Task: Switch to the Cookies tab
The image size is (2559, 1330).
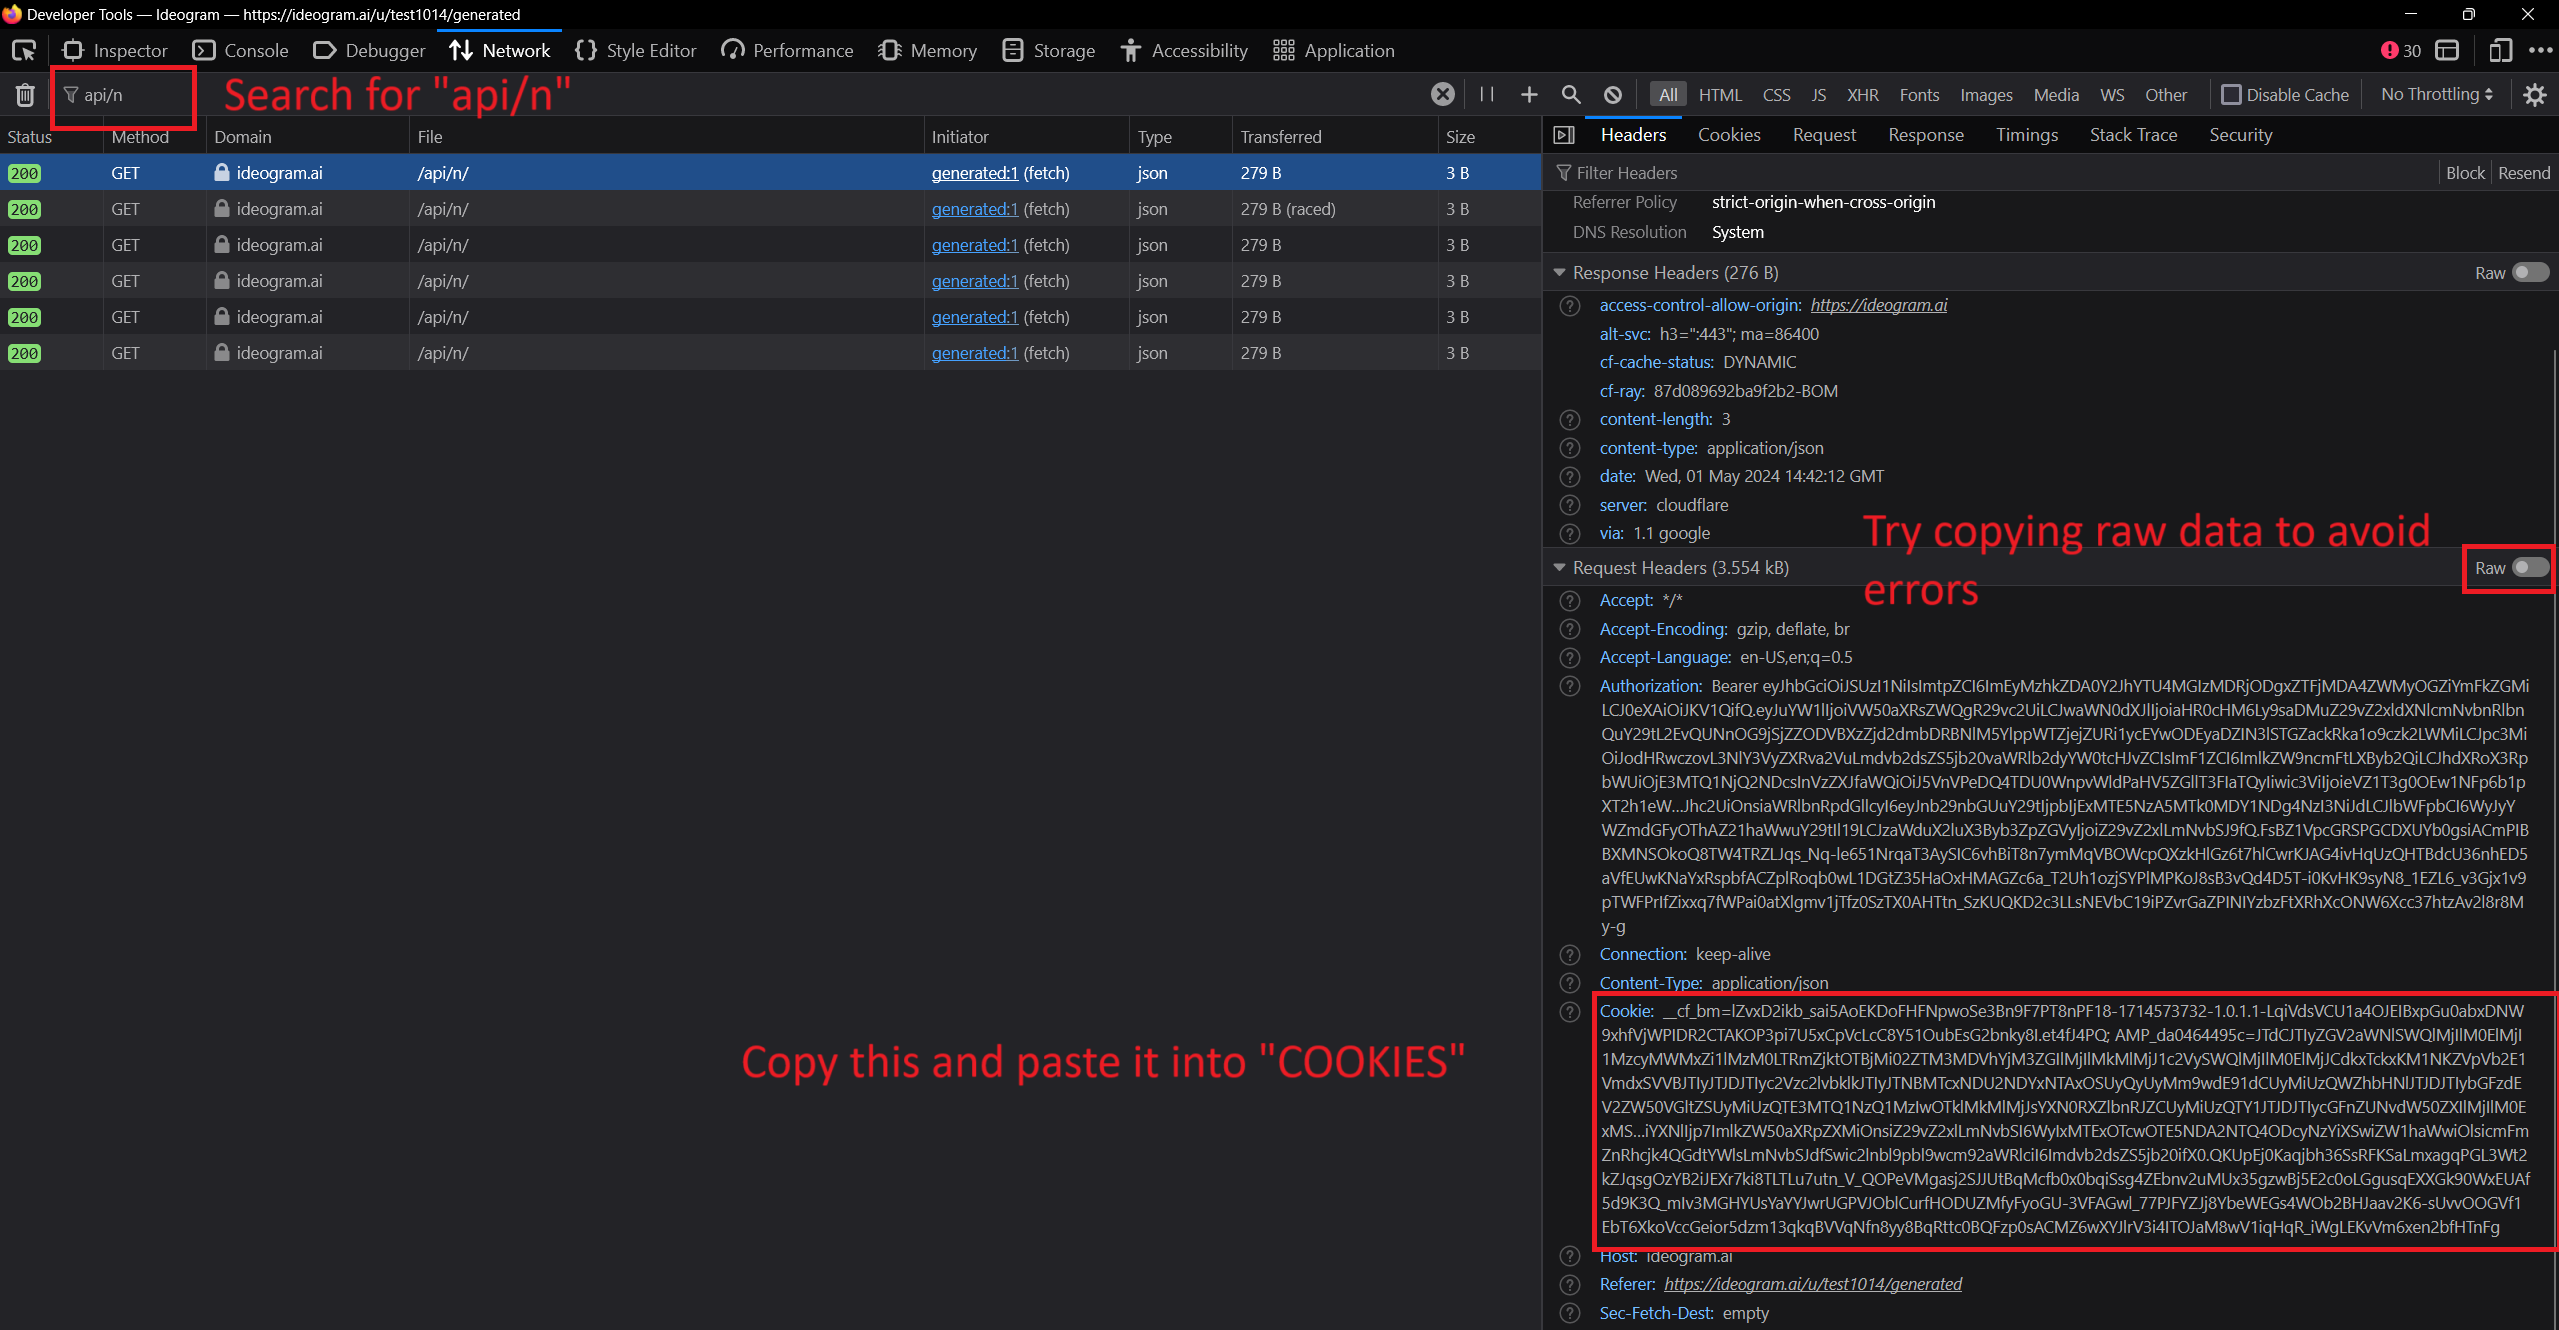Action: 1728,135
